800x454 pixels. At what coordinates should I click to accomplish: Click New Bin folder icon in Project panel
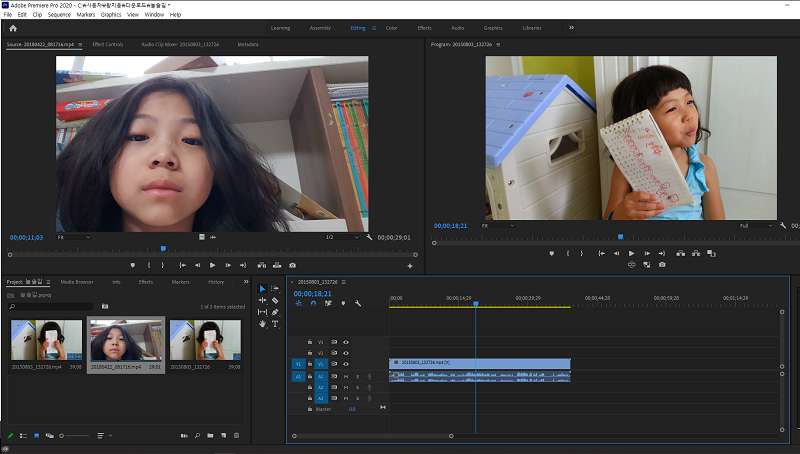pyautogui.click(x=210, y=436)
